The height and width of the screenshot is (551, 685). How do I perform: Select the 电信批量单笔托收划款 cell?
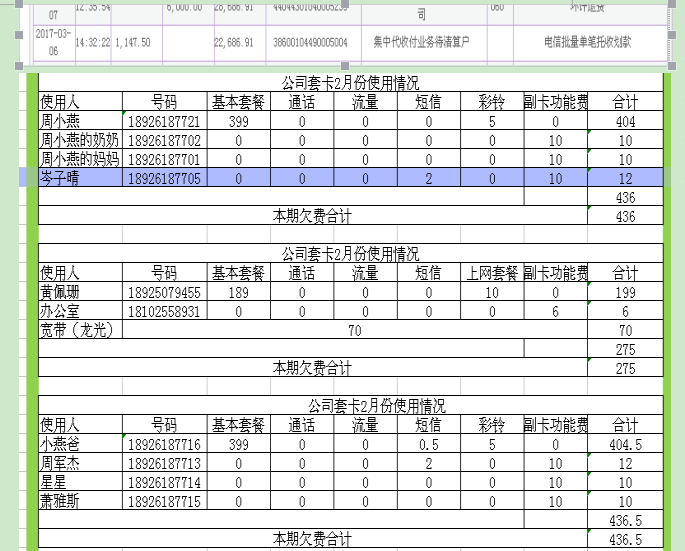(587, 43)
